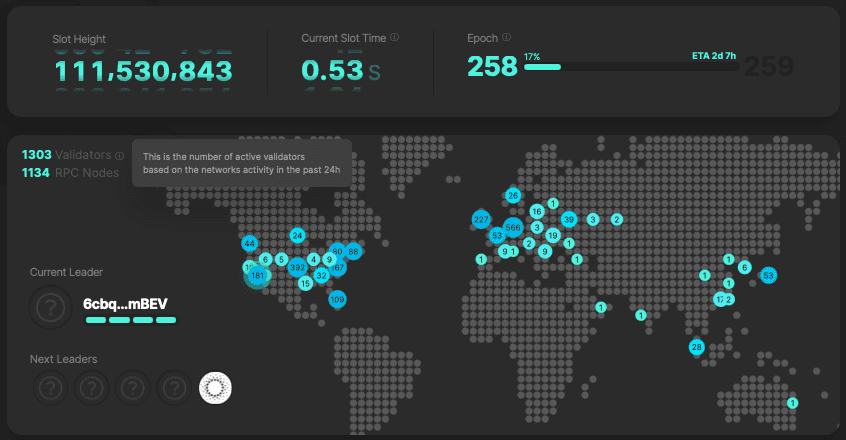This screenshot has height=440, width=846.
Task: Click the info icon beside Validators
Action: 120,155
